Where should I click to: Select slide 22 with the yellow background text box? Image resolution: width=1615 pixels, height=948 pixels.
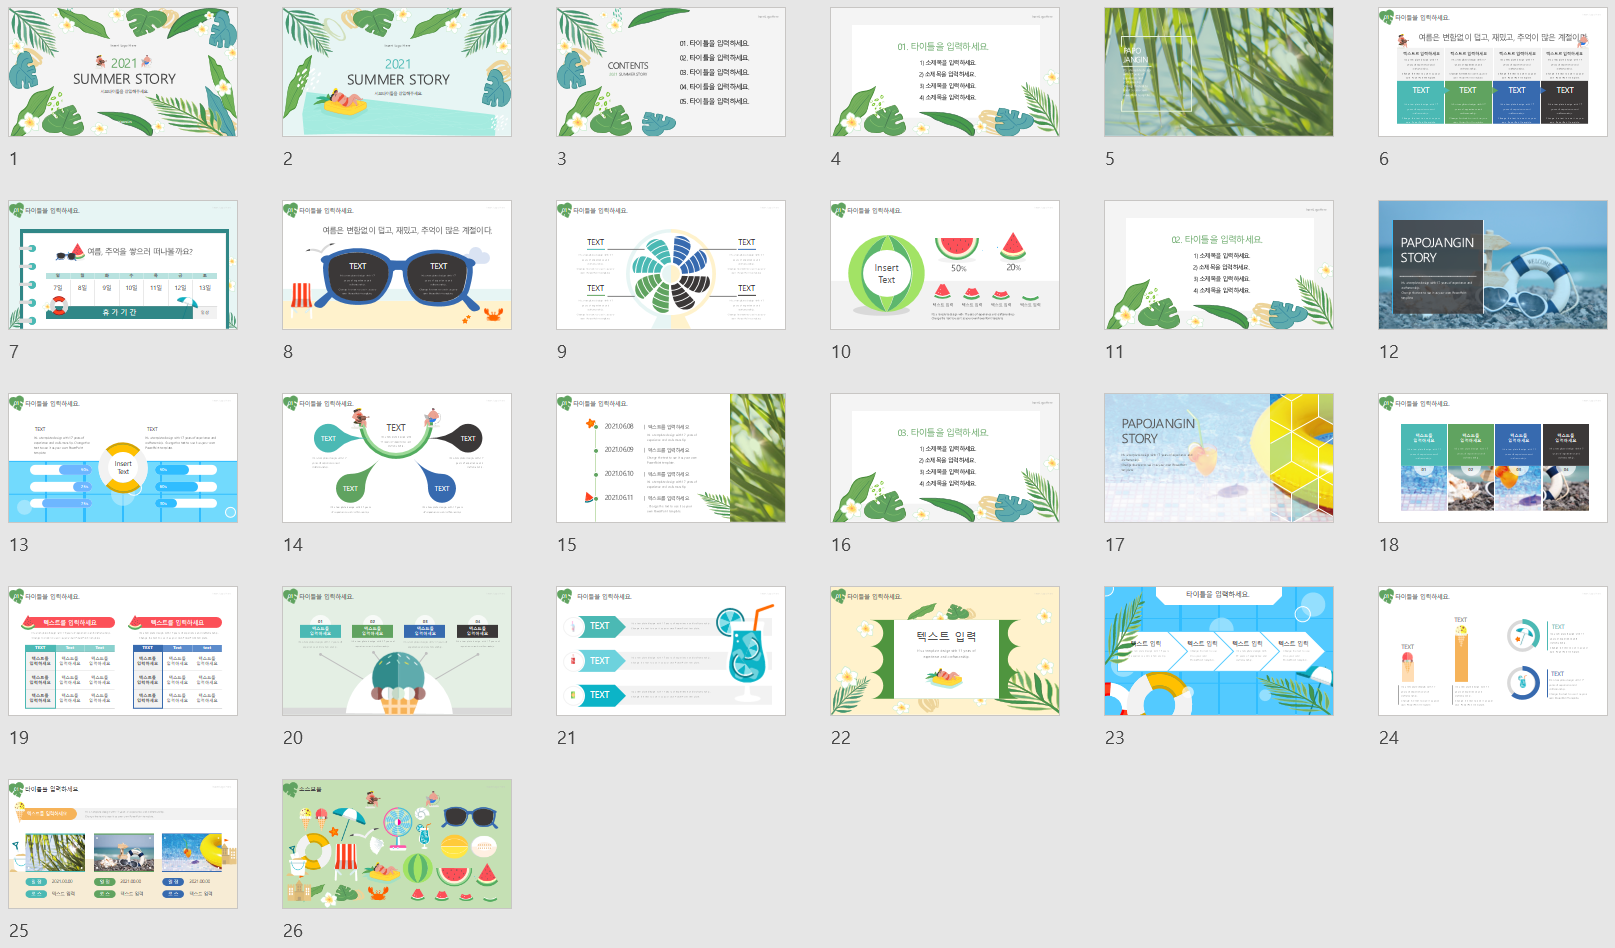945,651
